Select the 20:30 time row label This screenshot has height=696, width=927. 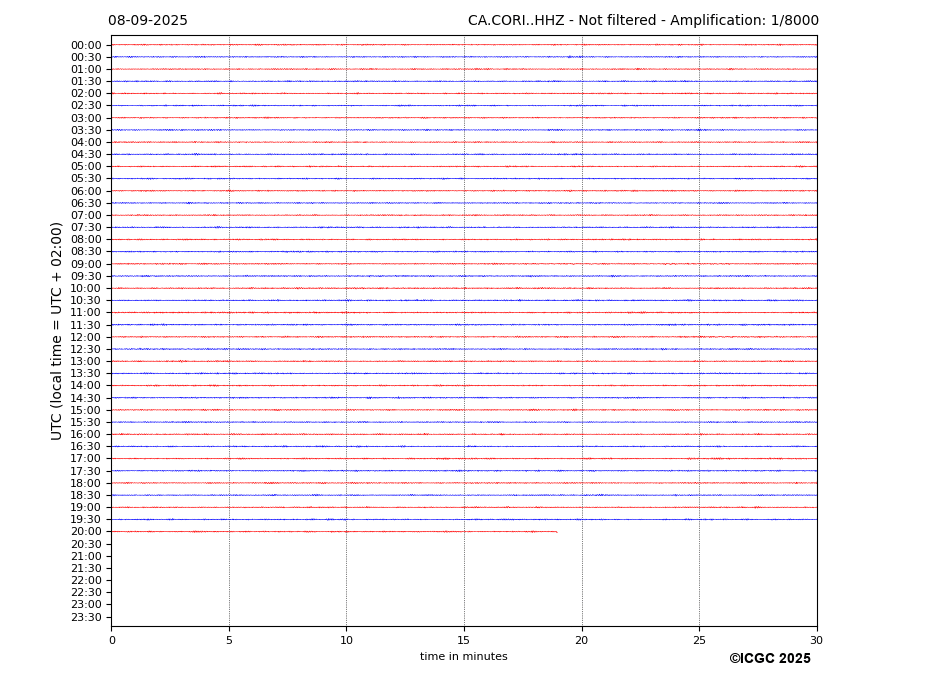(x=86, y=544)
